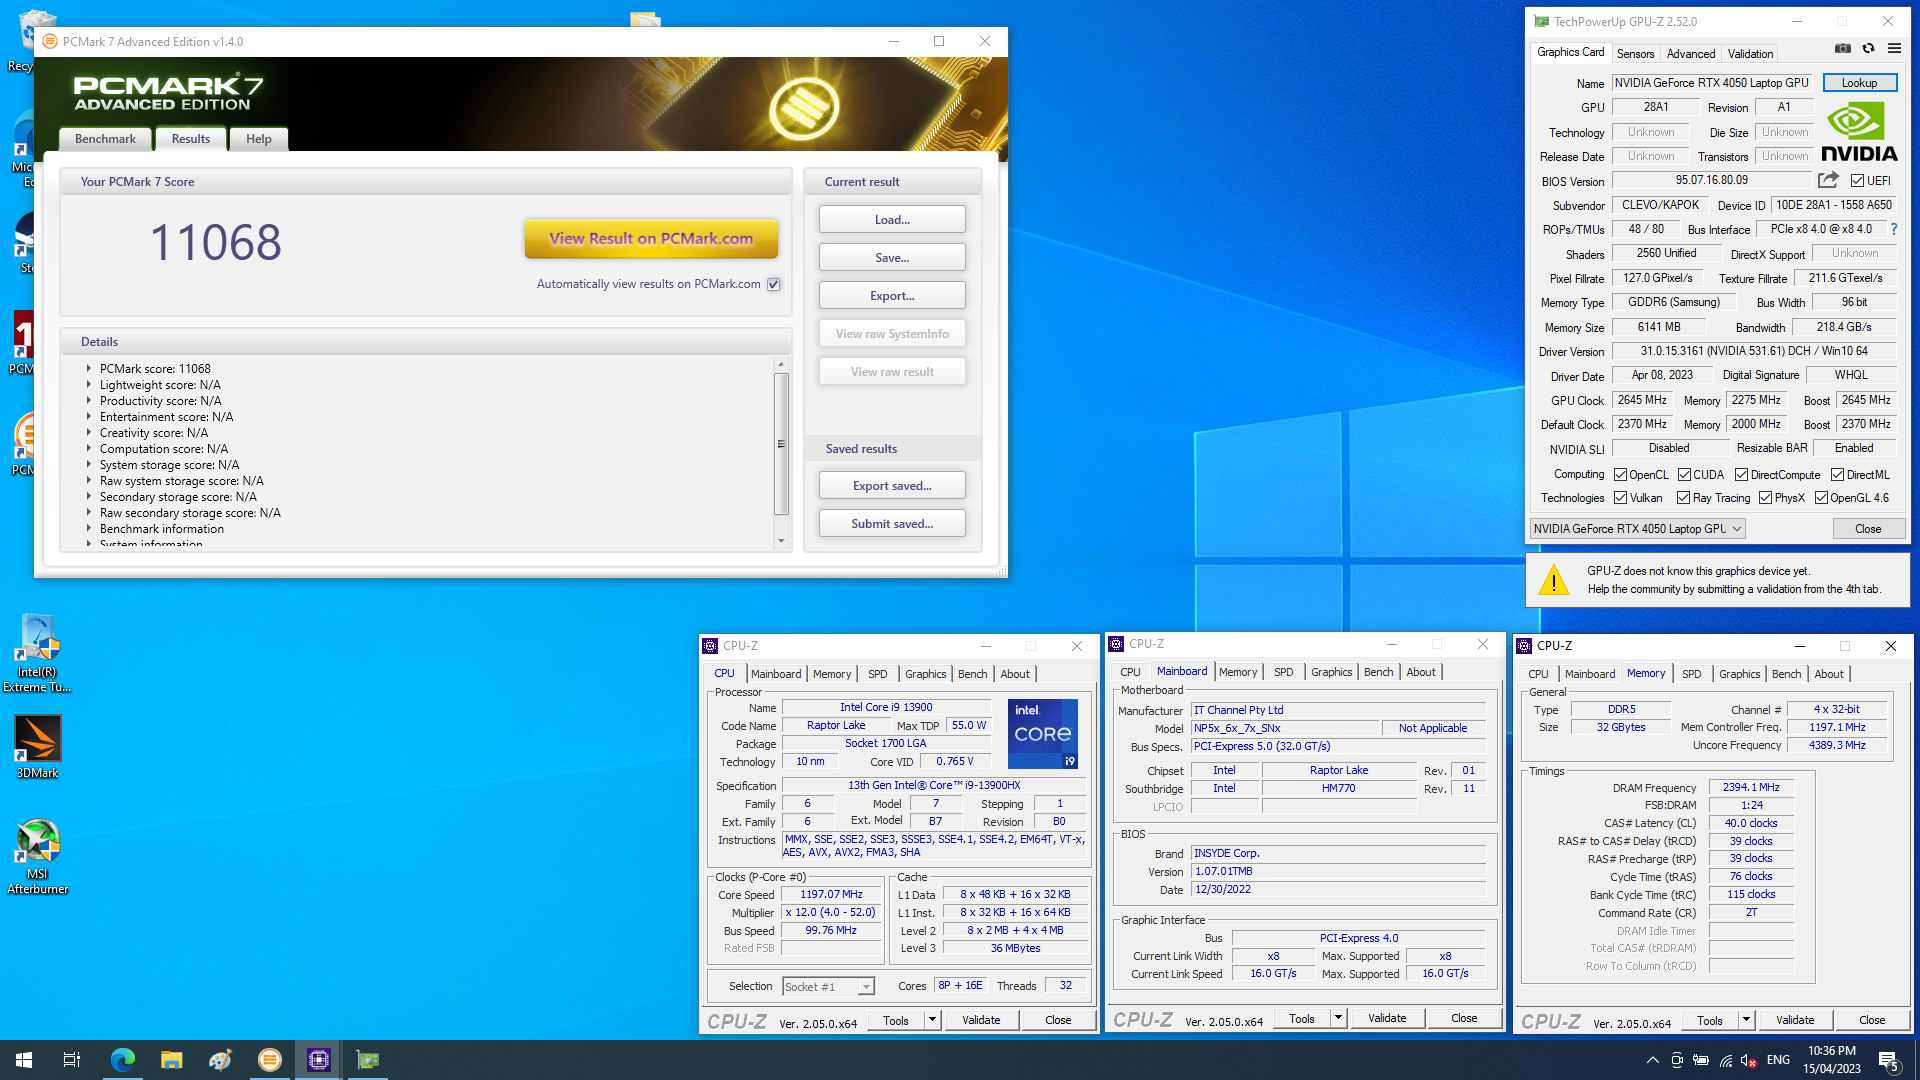Click the Load... button
The image size is (1920, 1080).
tap(892, 220)
